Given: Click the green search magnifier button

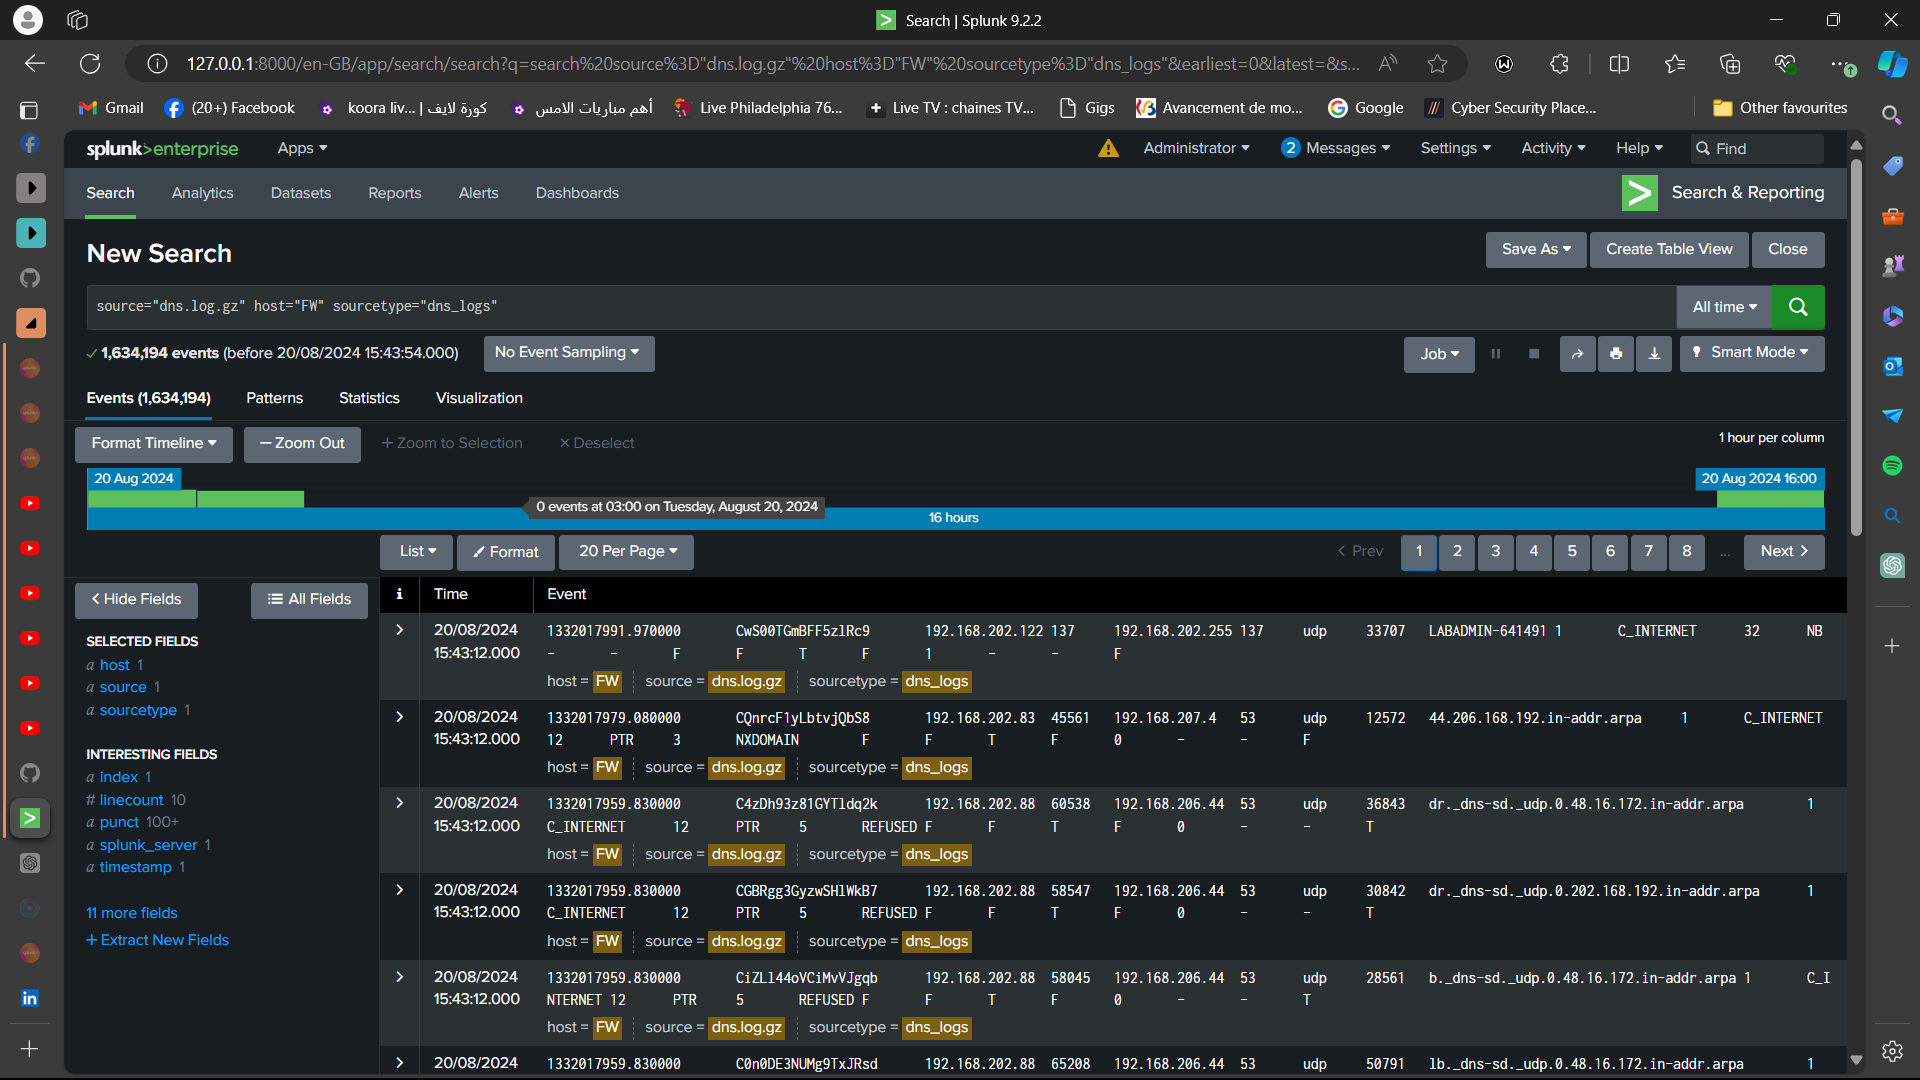Looking at the screenshot, I should tap(1797, 307).
